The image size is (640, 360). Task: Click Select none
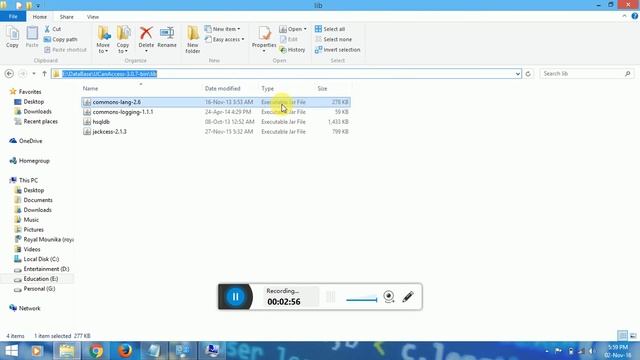333,39
